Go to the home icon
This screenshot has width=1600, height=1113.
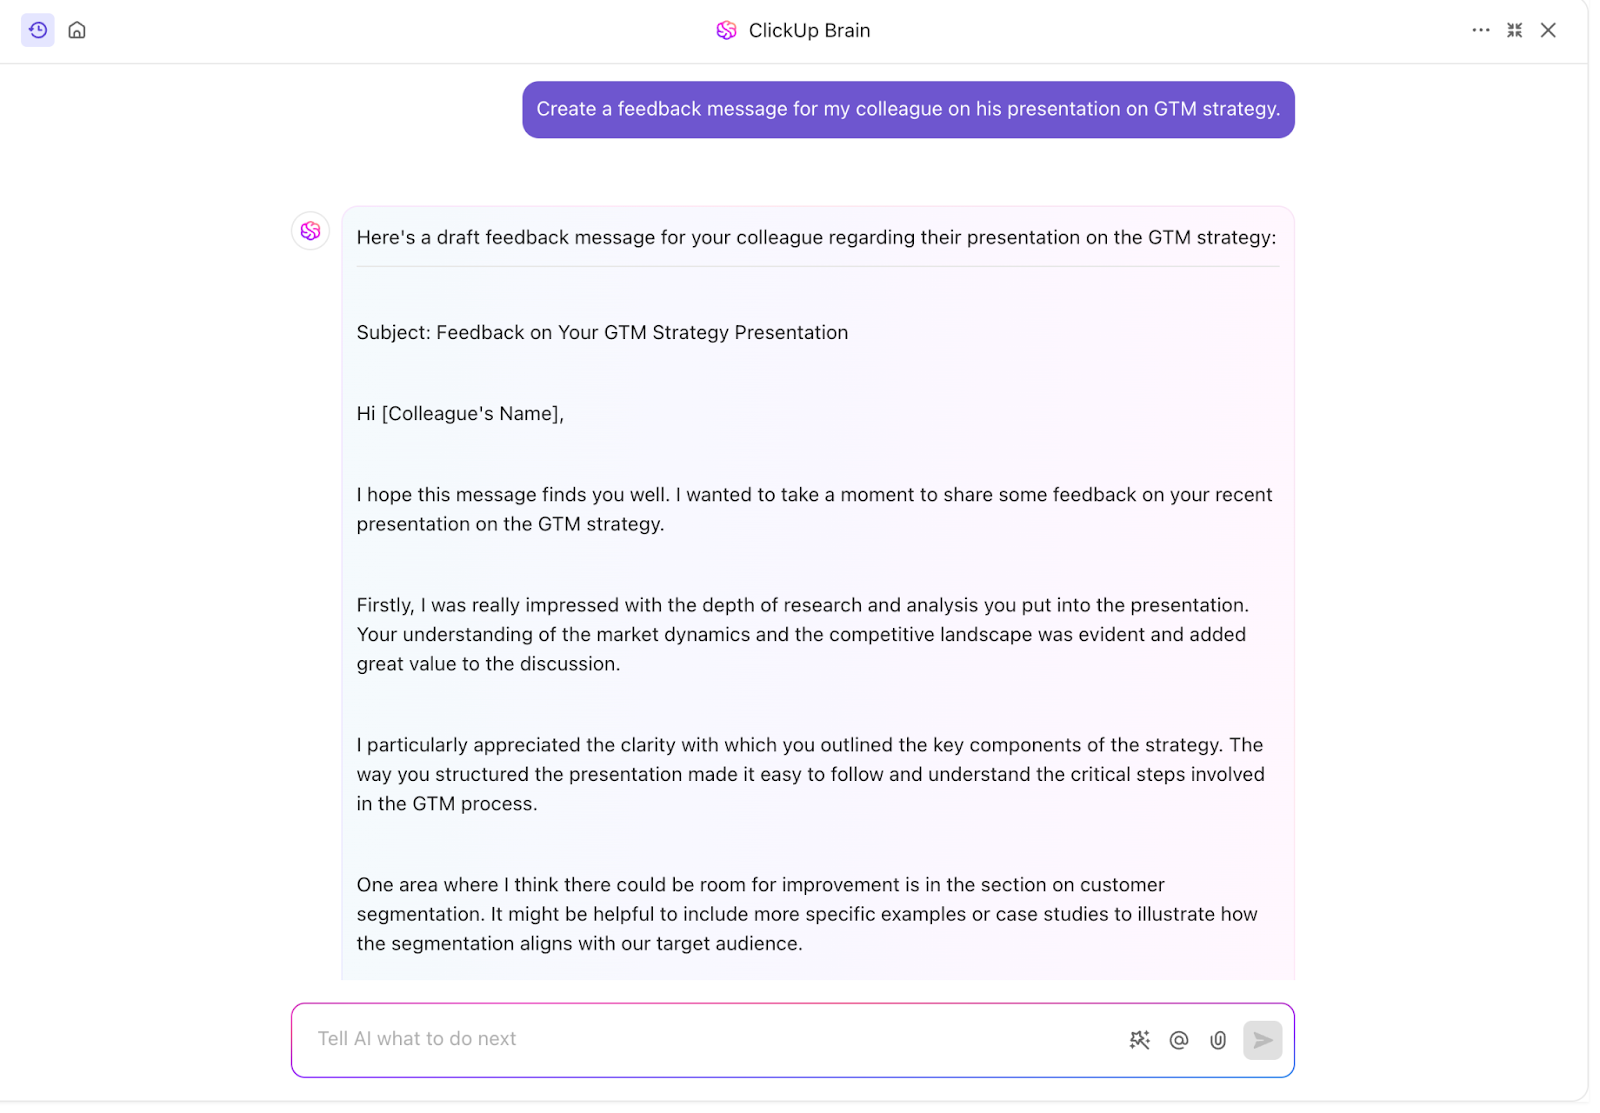coord(77,30)
